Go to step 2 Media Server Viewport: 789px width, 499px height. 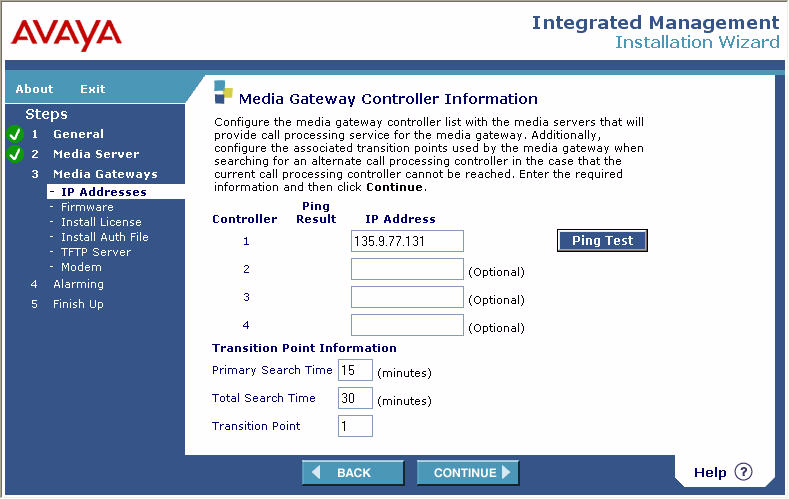pos(96,154)
